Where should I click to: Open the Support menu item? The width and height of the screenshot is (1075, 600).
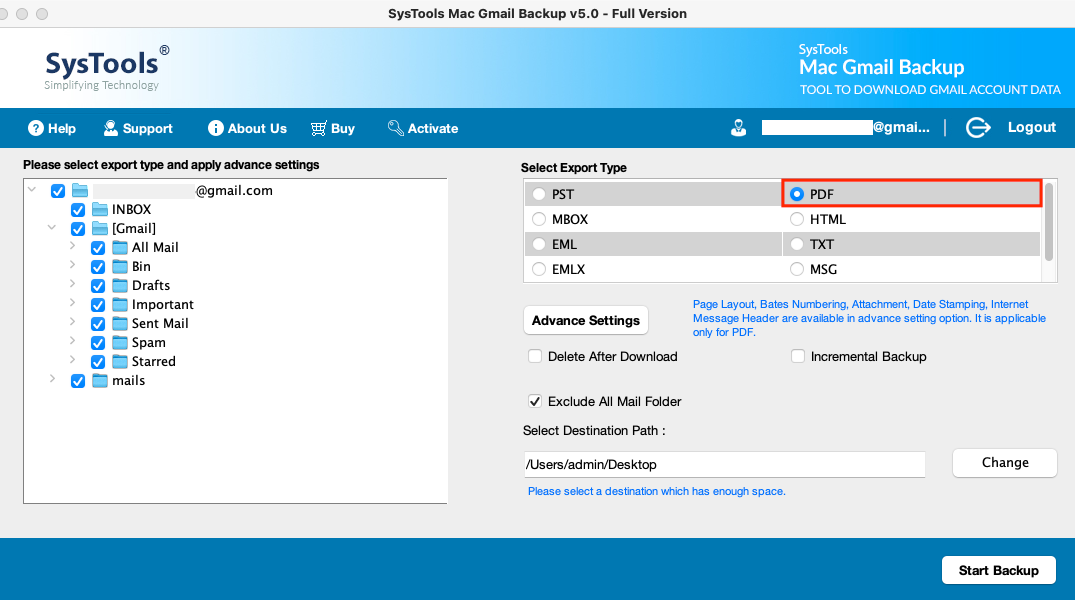click(138, 128)
